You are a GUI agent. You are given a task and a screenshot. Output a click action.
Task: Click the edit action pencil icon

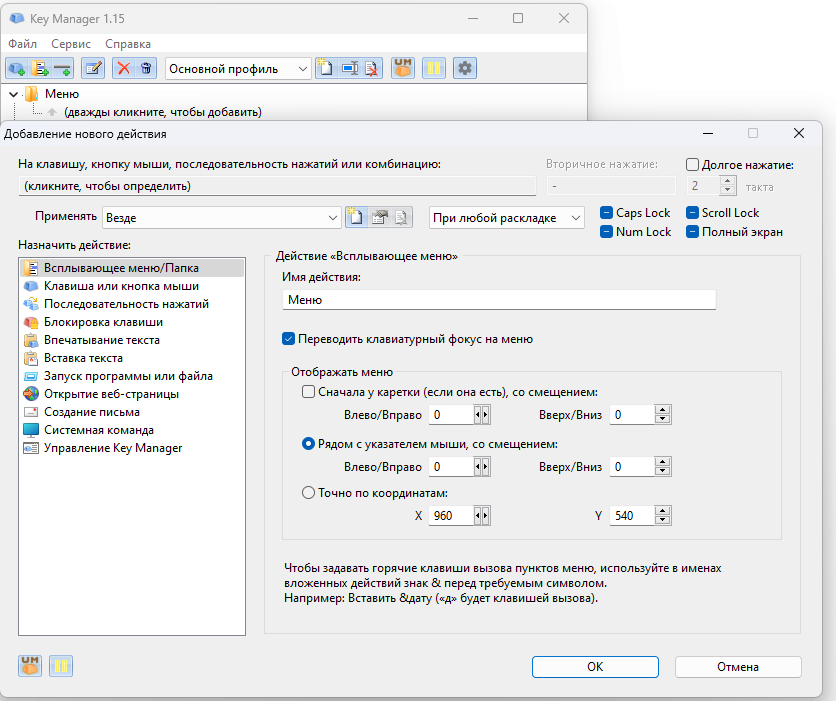tap(93, 68)
